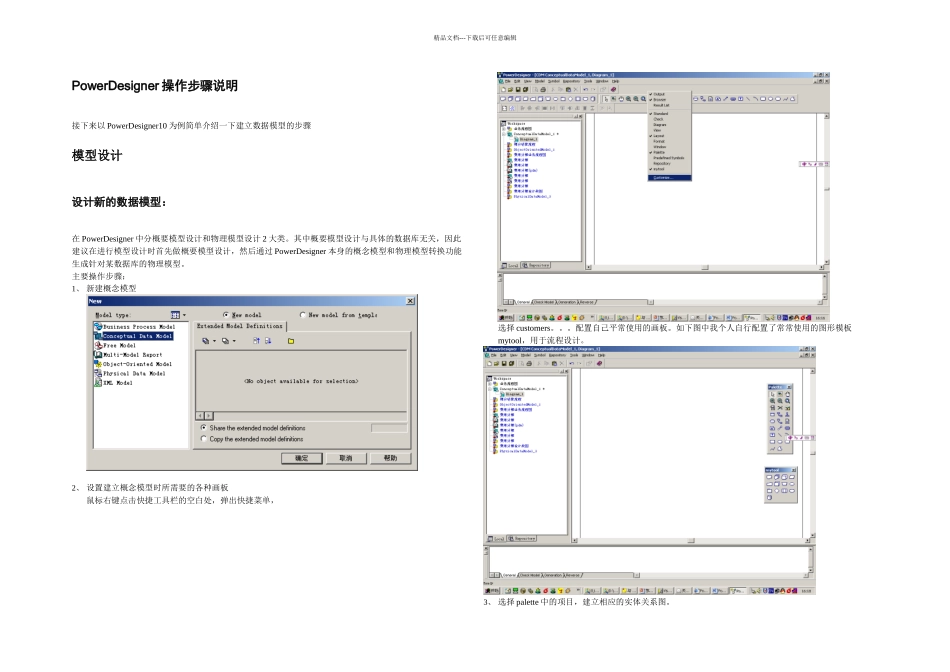This screenshot has height=672, width=950.
Task: Choose XML Model in the model type list
Action: pyautogui.click(x=113, y=383)
